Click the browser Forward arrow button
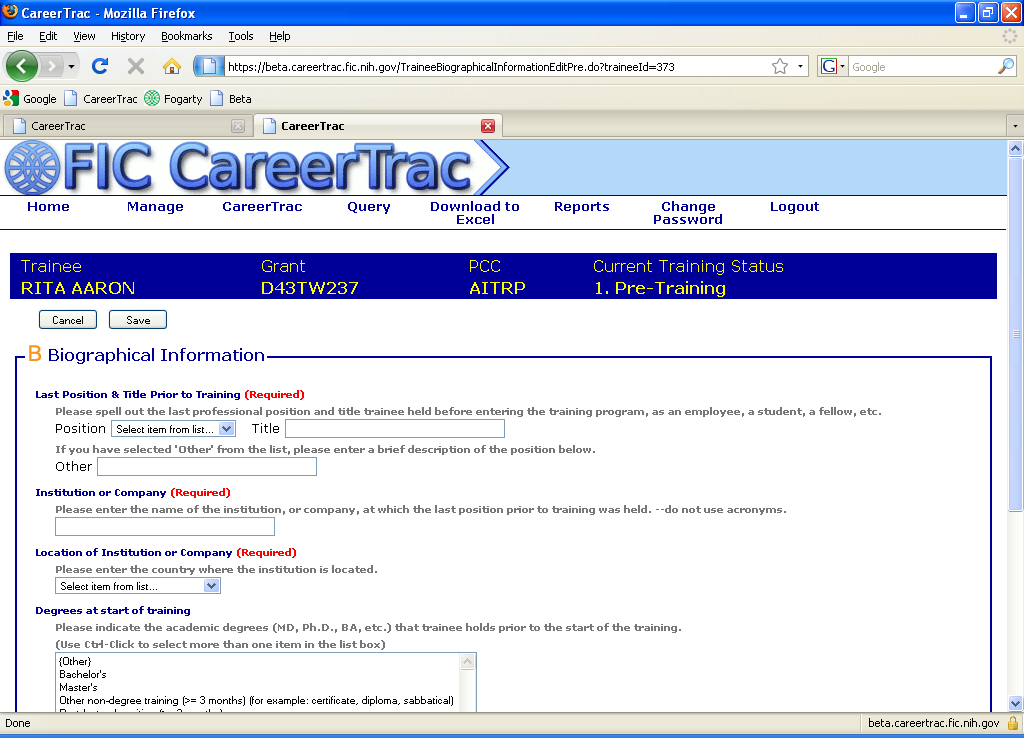The height and width of the screenshot is (738, 1024). click(x=51, y=66)
